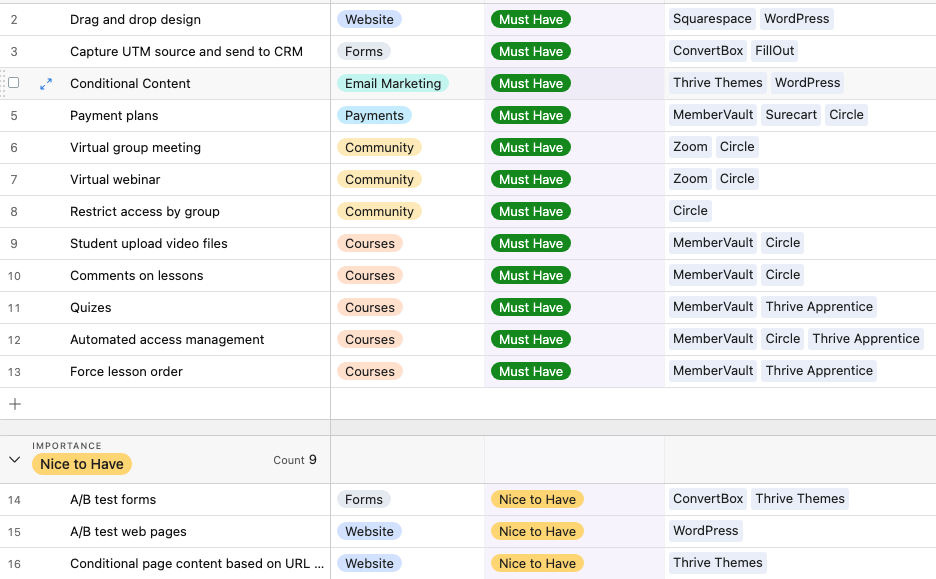Image resolution: width=936 pixels, height=579 pixels.
Task: Click the Must Have pill on Payment plans
Action: coord(530,115)
